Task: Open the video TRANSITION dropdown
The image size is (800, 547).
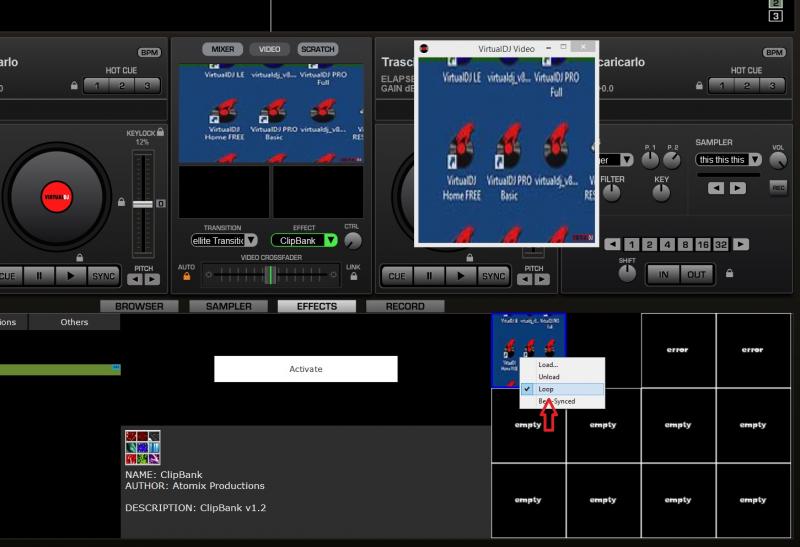Action: tap(252, 240)
